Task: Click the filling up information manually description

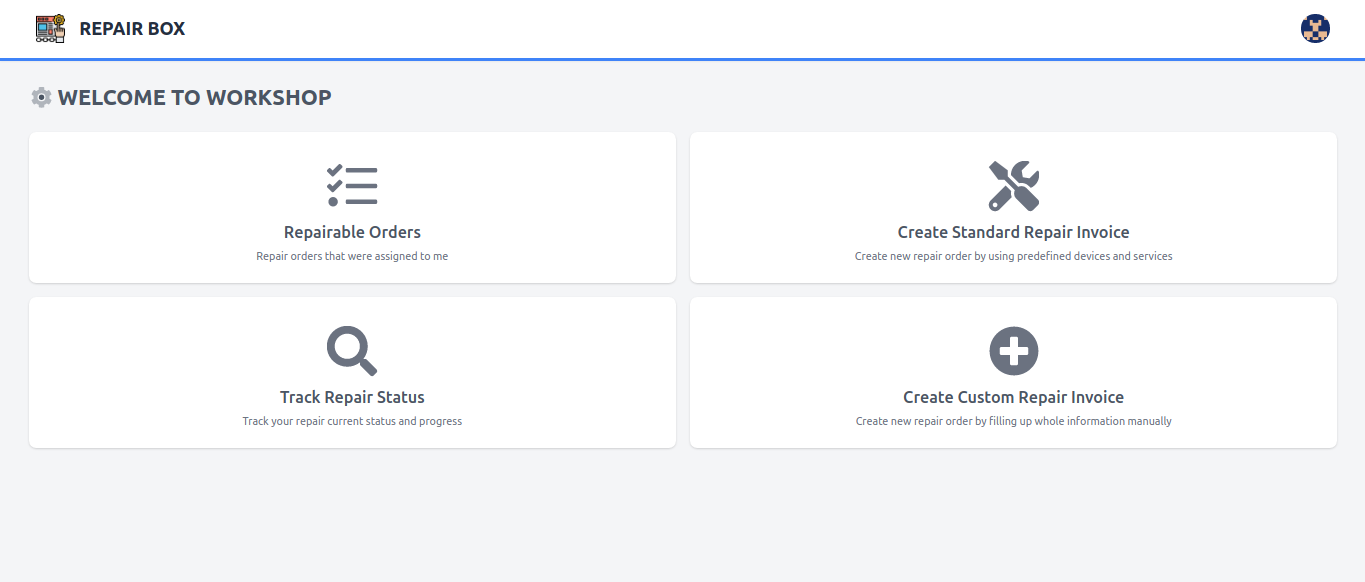Action: click(x=1013, y=421)
